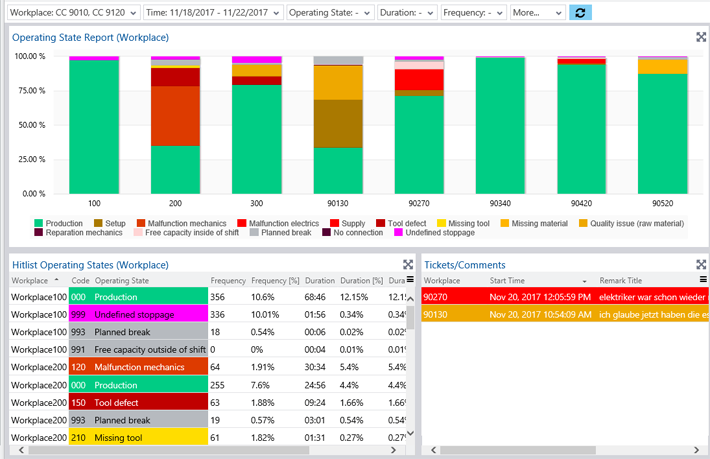Select Workplace200 Production row
Screen dimensions: 710x459
click(x=208, y=385)
